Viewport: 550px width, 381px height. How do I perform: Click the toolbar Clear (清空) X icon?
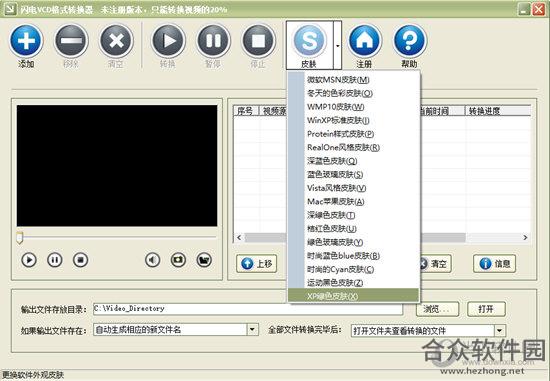[116, 41]
